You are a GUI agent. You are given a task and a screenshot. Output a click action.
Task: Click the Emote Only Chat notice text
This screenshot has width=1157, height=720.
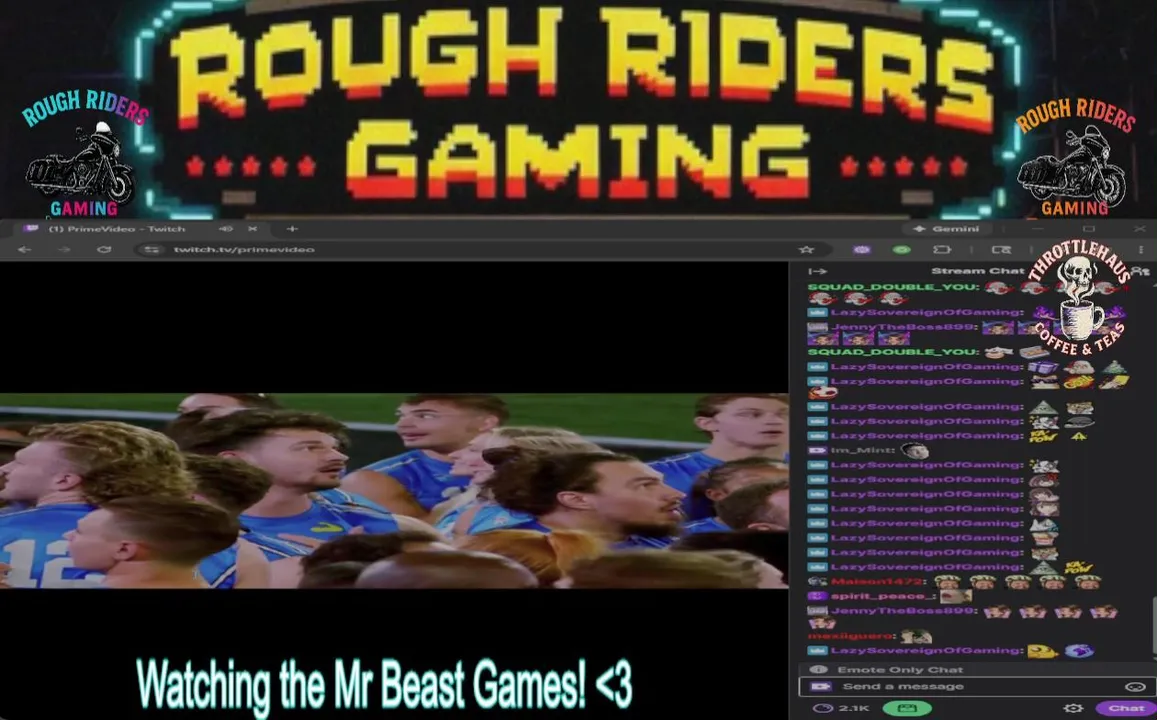[x=900, y=670]
